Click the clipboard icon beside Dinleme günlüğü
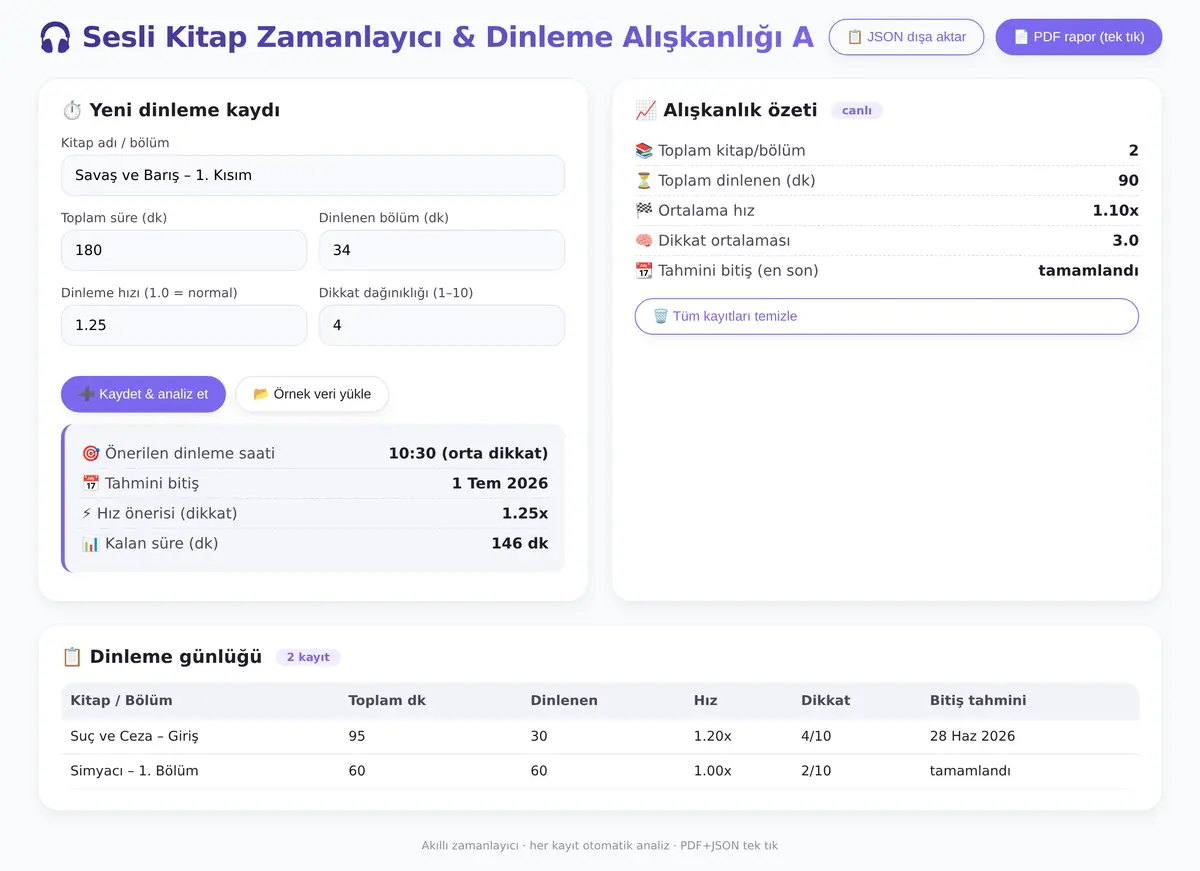Viewport: 1200px width, 871px height. tap(72, 657)
